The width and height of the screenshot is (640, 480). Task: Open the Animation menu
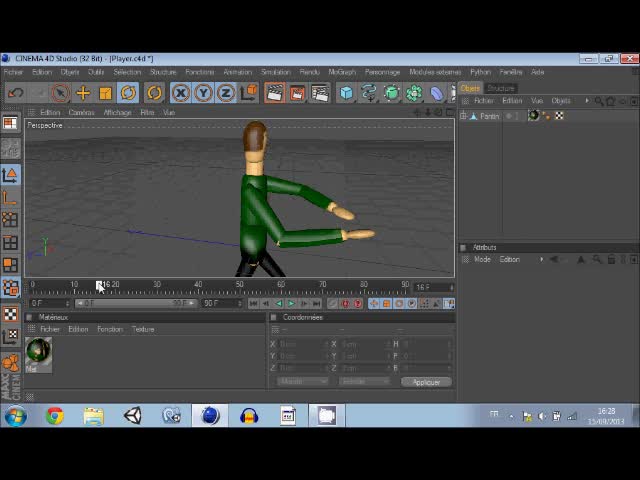[x=237, y=72]
